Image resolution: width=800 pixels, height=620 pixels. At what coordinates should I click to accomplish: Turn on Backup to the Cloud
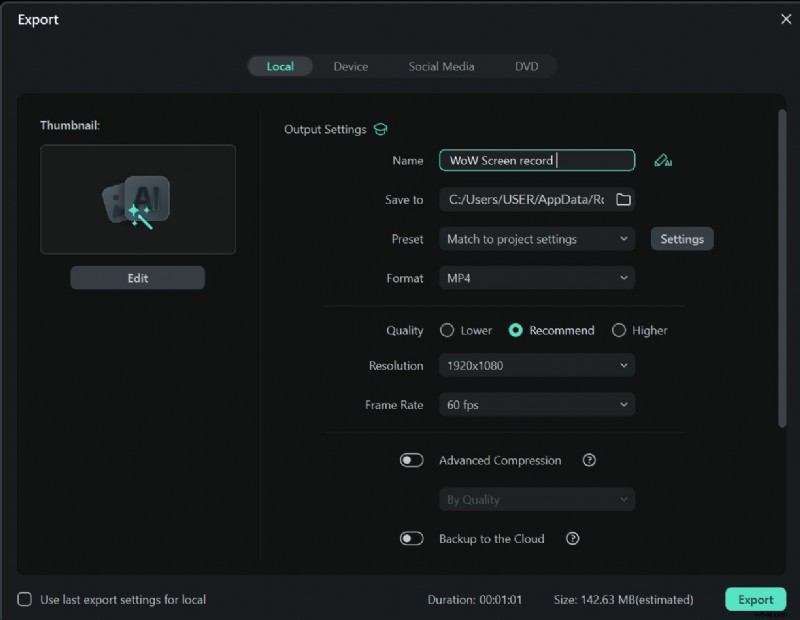coord(411,538)
